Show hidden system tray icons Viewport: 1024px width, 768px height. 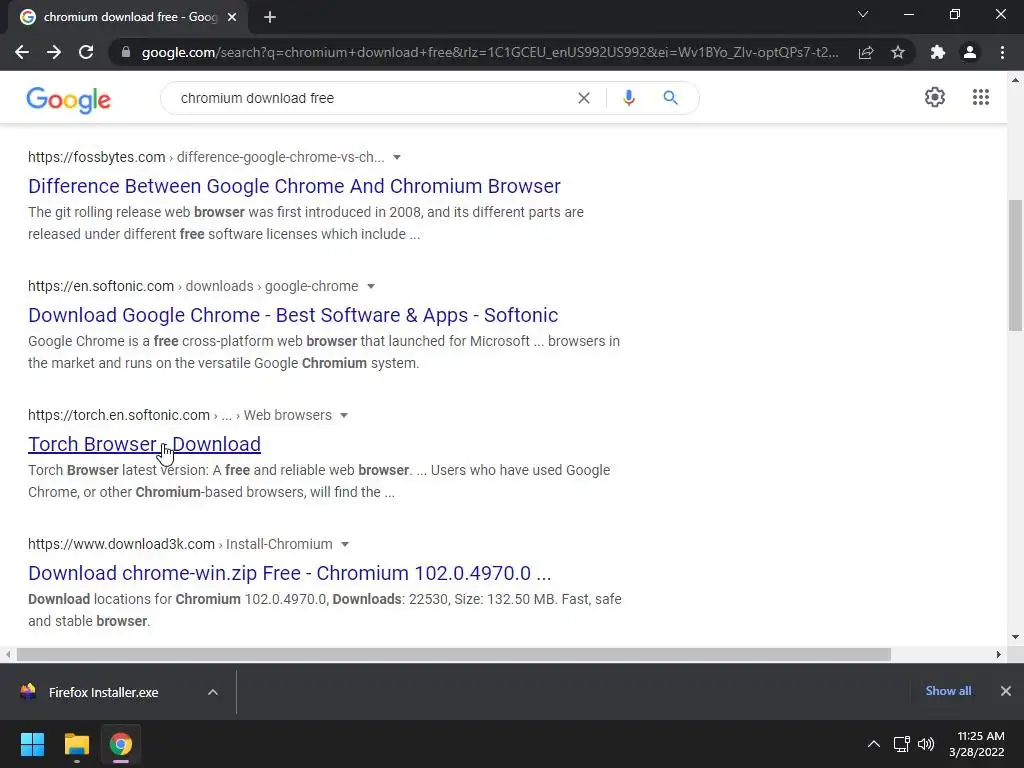click(x=873, y=744)
